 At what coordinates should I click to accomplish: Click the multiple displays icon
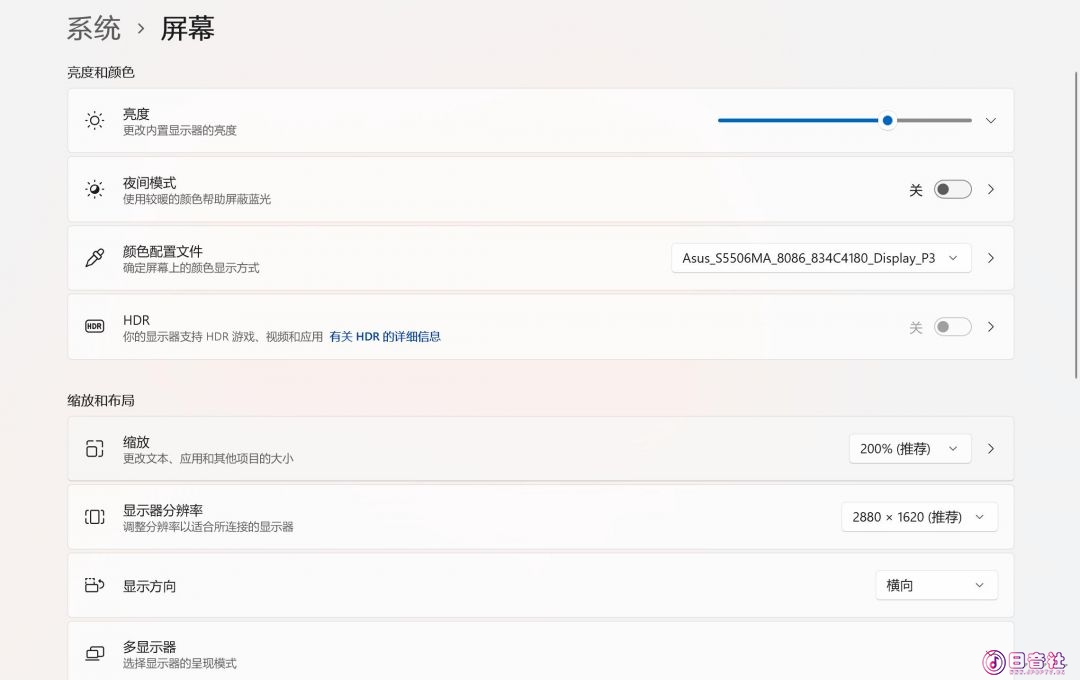[94, 654]
